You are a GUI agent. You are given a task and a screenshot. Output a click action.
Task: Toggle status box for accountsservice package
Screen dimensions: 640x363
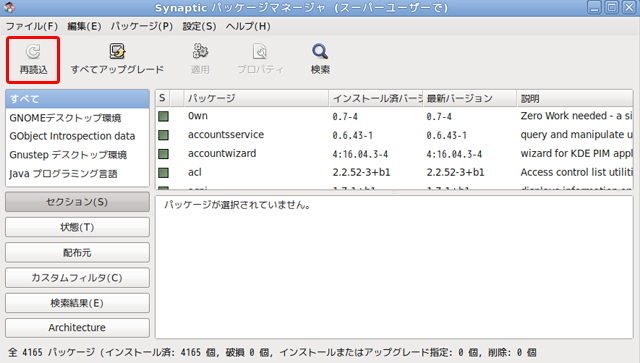(163, 135)
